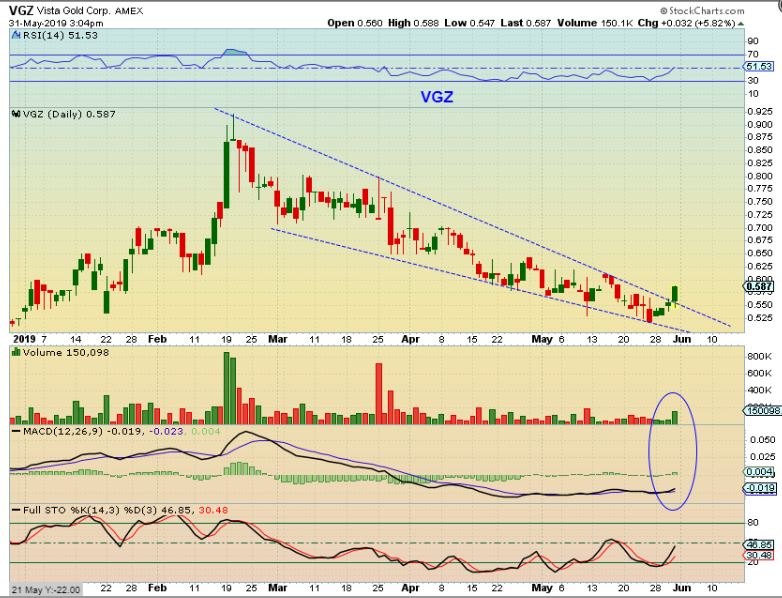Click the 0.800 price axis label
782x598 pixels.
[x=761, y=176]
